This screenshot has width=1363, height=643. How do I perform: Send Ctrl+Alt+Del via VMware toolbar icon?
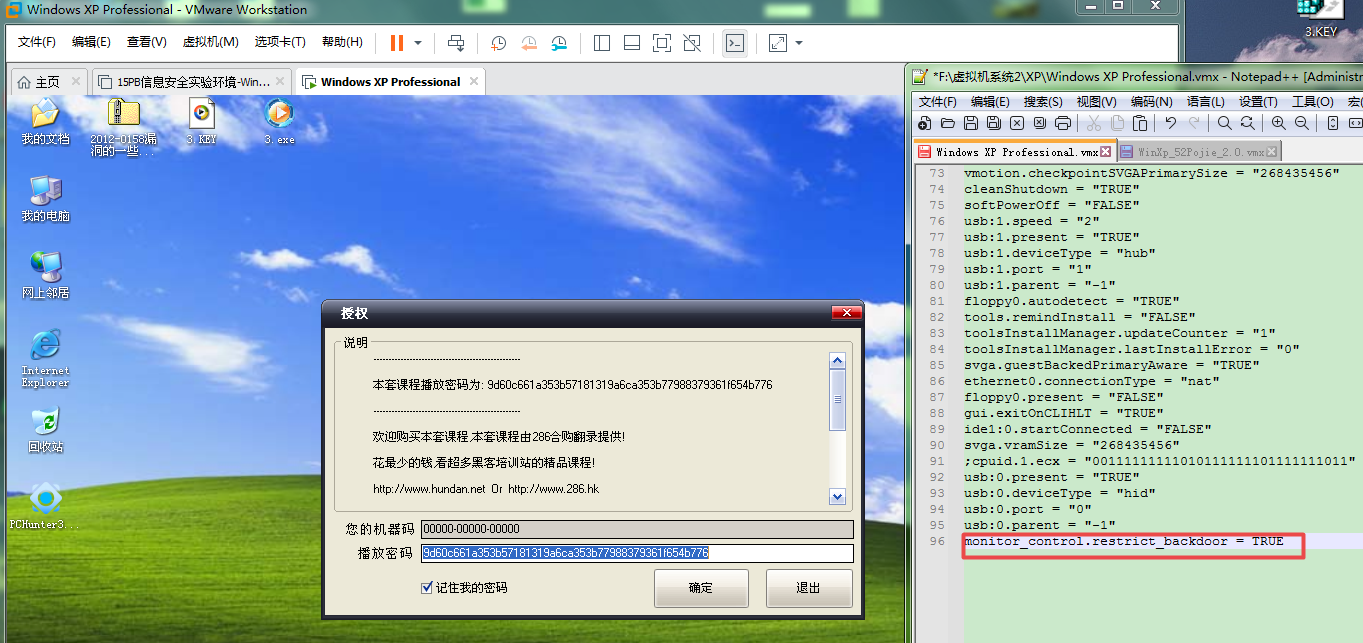456,43
